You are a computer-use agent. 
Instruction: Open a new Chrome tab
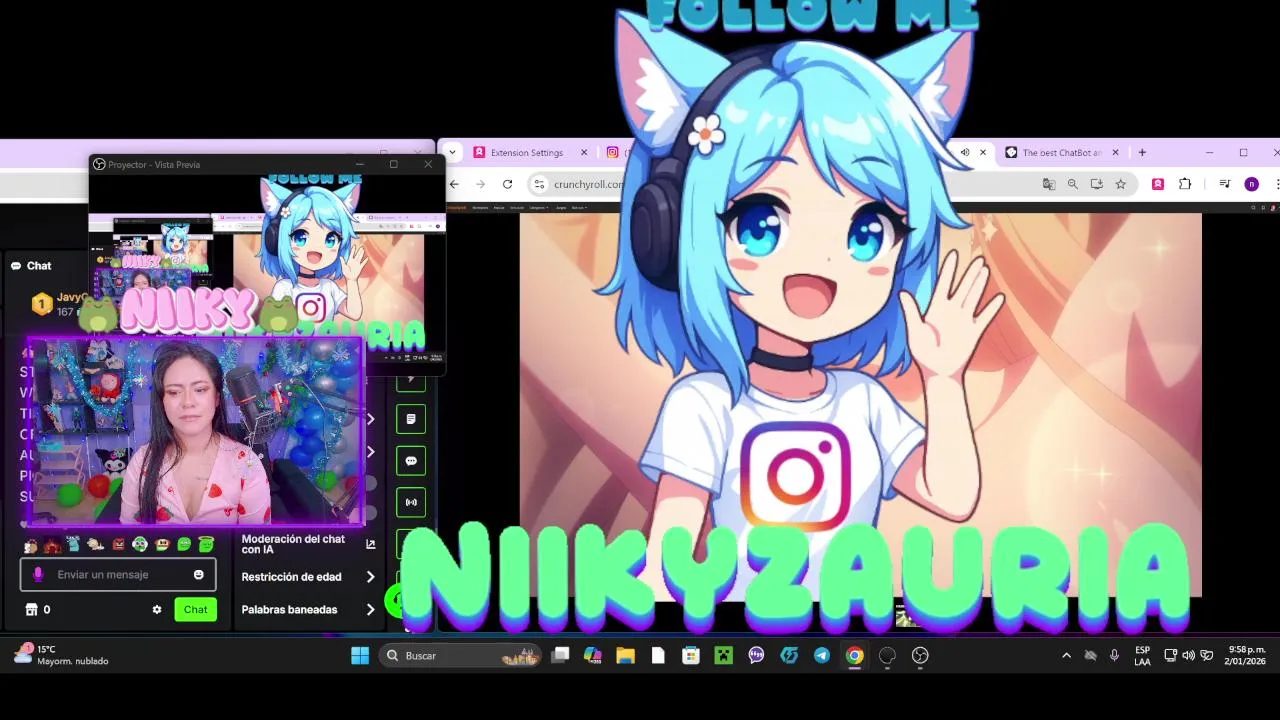pyautogui.click(x=1142, y=153)
